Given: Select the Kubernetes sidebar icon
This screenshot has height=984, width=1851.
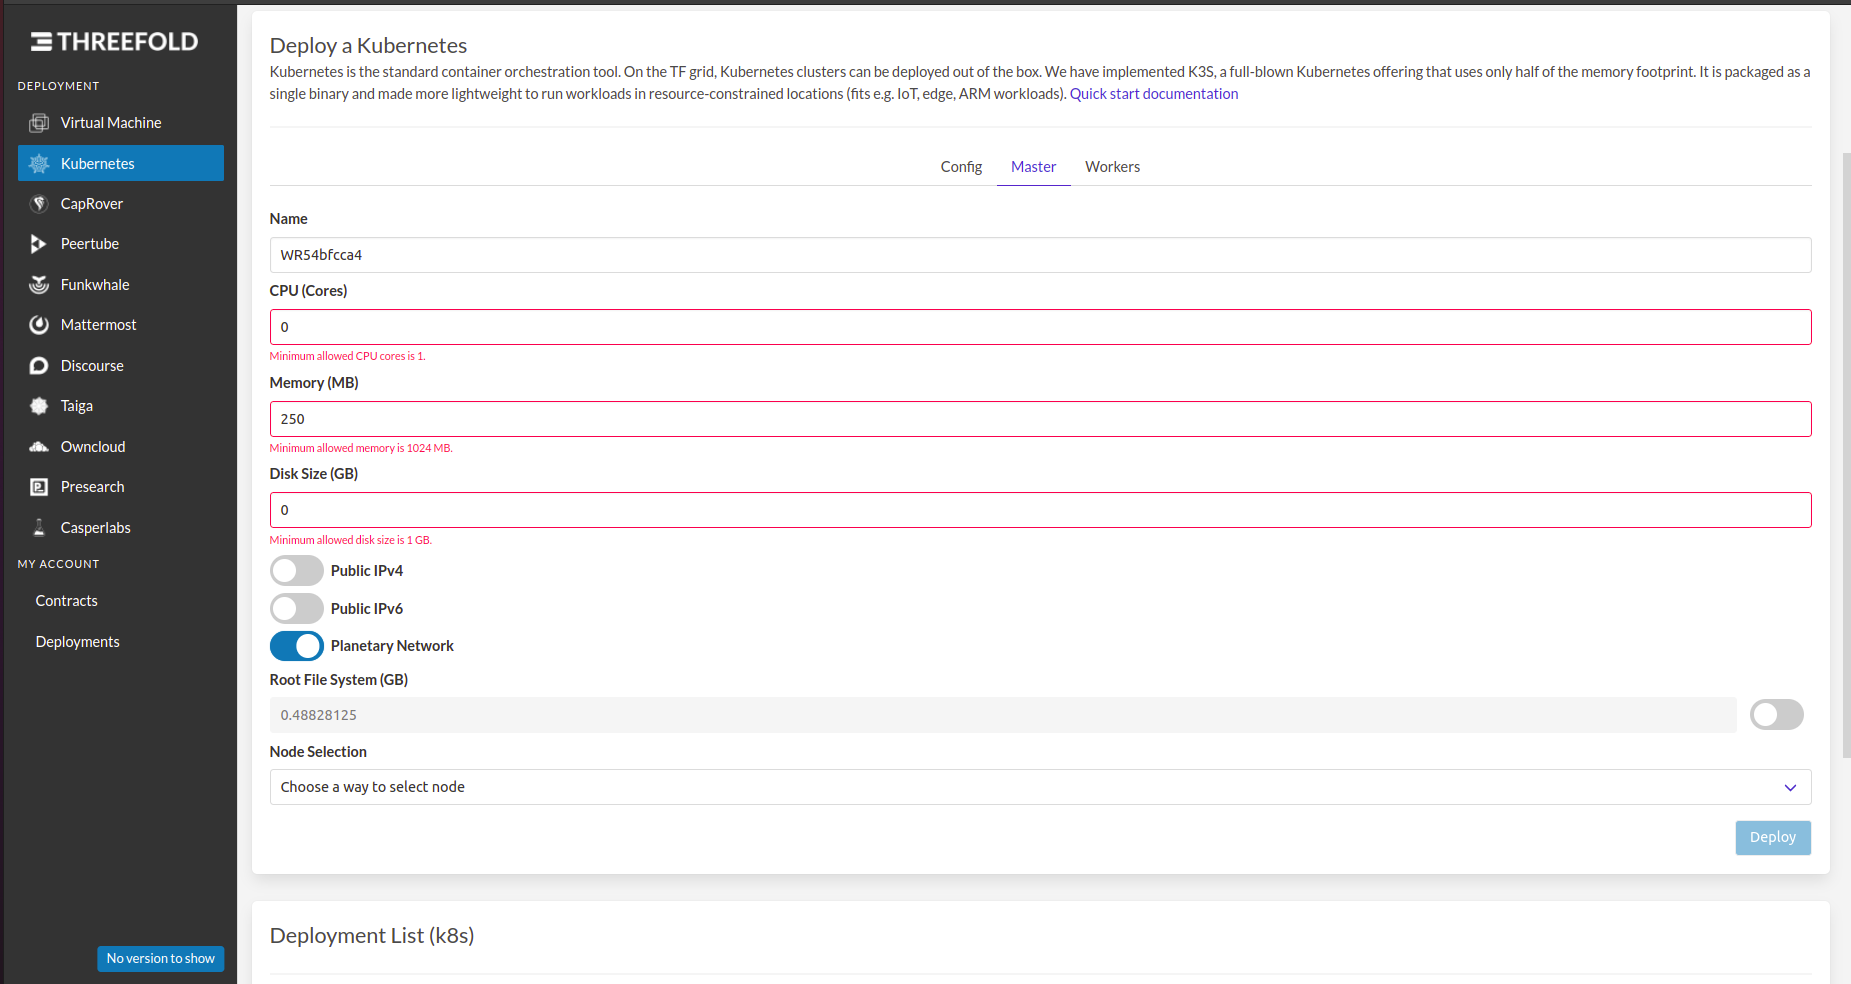Looking at the screenshot, I should tap(97, 163).
